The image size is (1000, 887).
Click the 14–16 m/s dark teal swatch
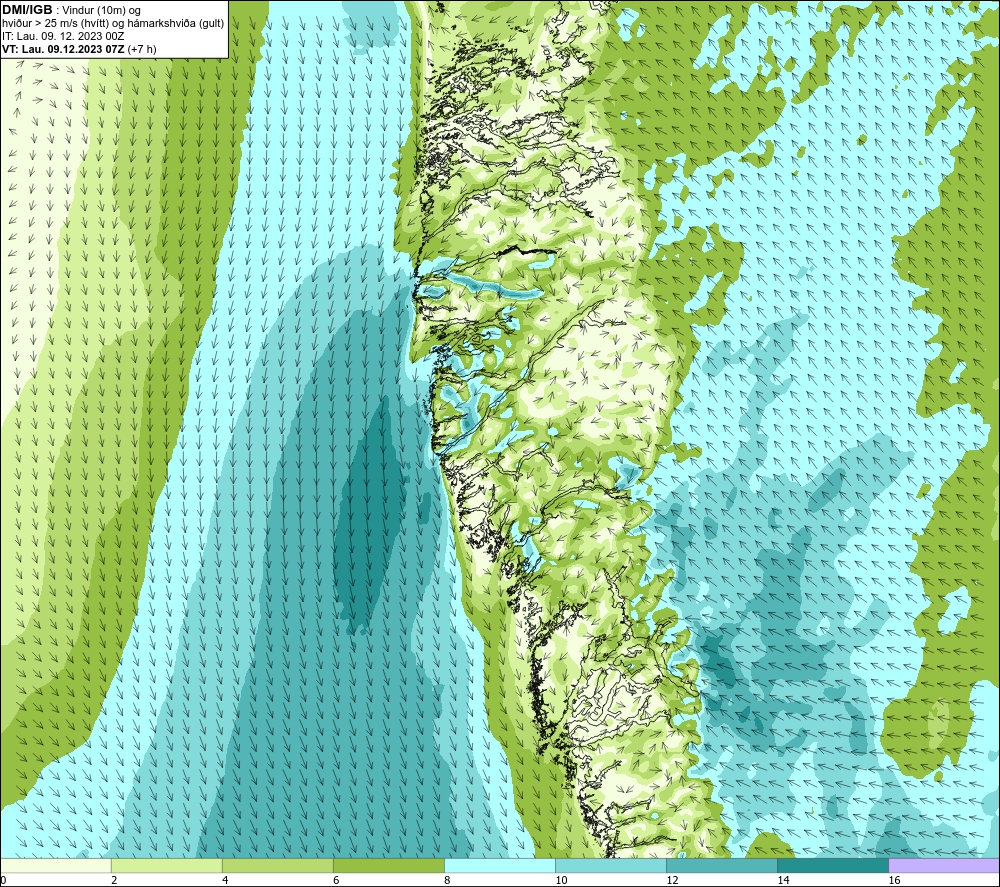point(833,865)
